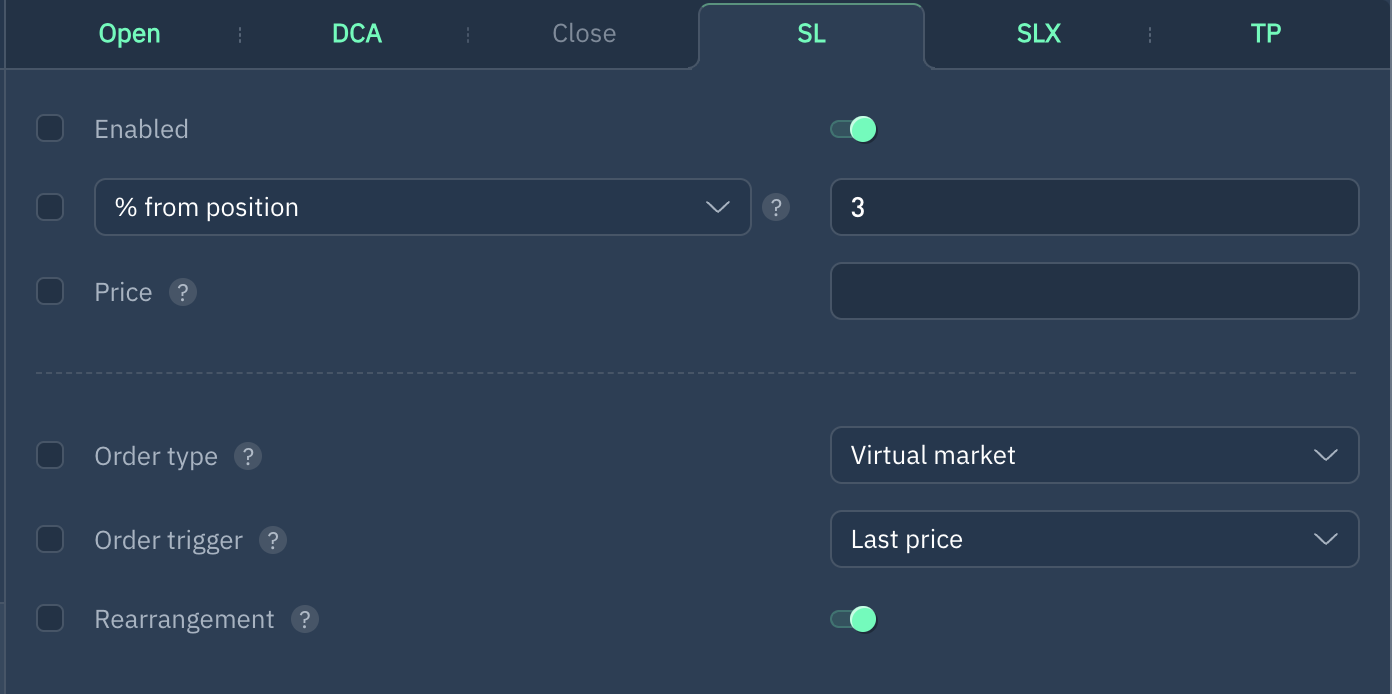
Task: Check the box beside Rearrangement
Action: coord(50,619)
